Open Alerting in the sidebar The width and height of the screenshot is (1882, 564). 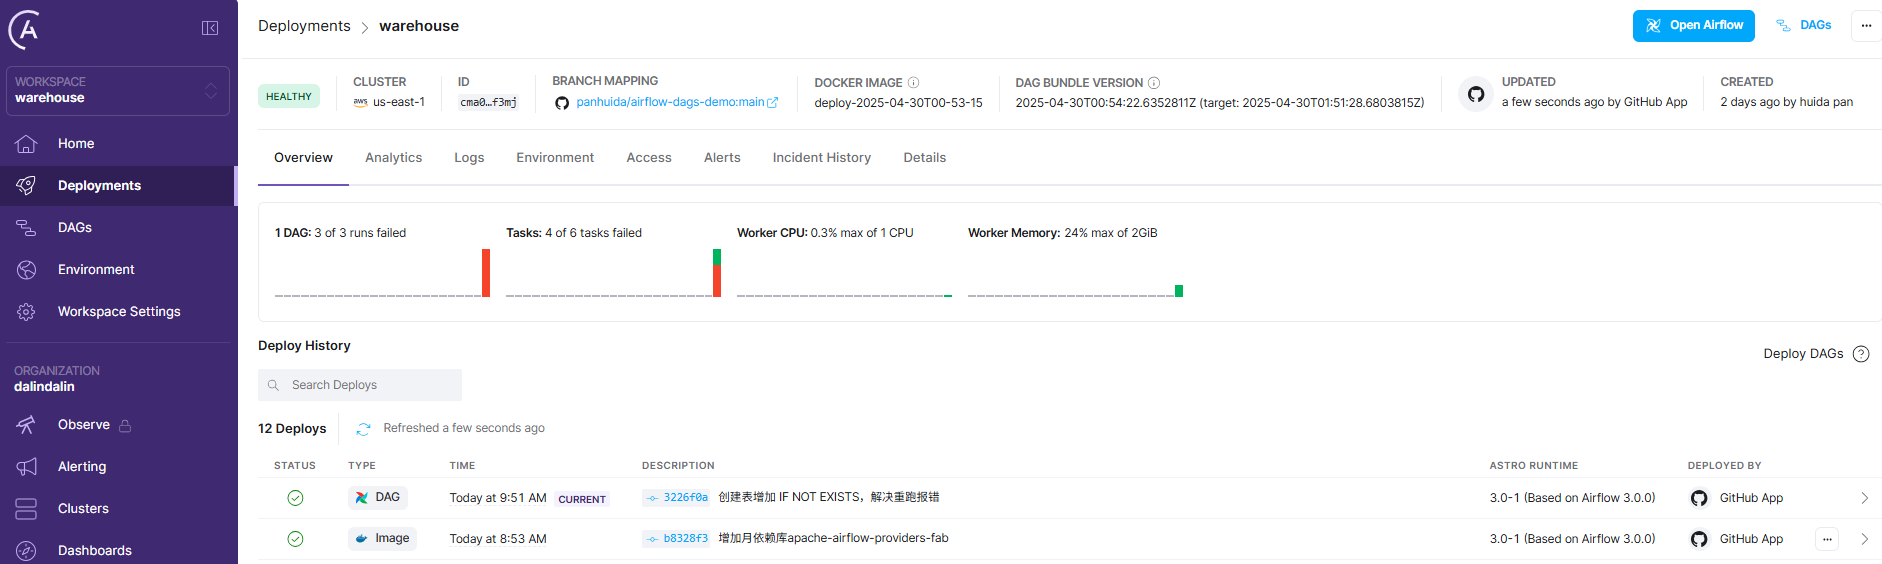82,467
